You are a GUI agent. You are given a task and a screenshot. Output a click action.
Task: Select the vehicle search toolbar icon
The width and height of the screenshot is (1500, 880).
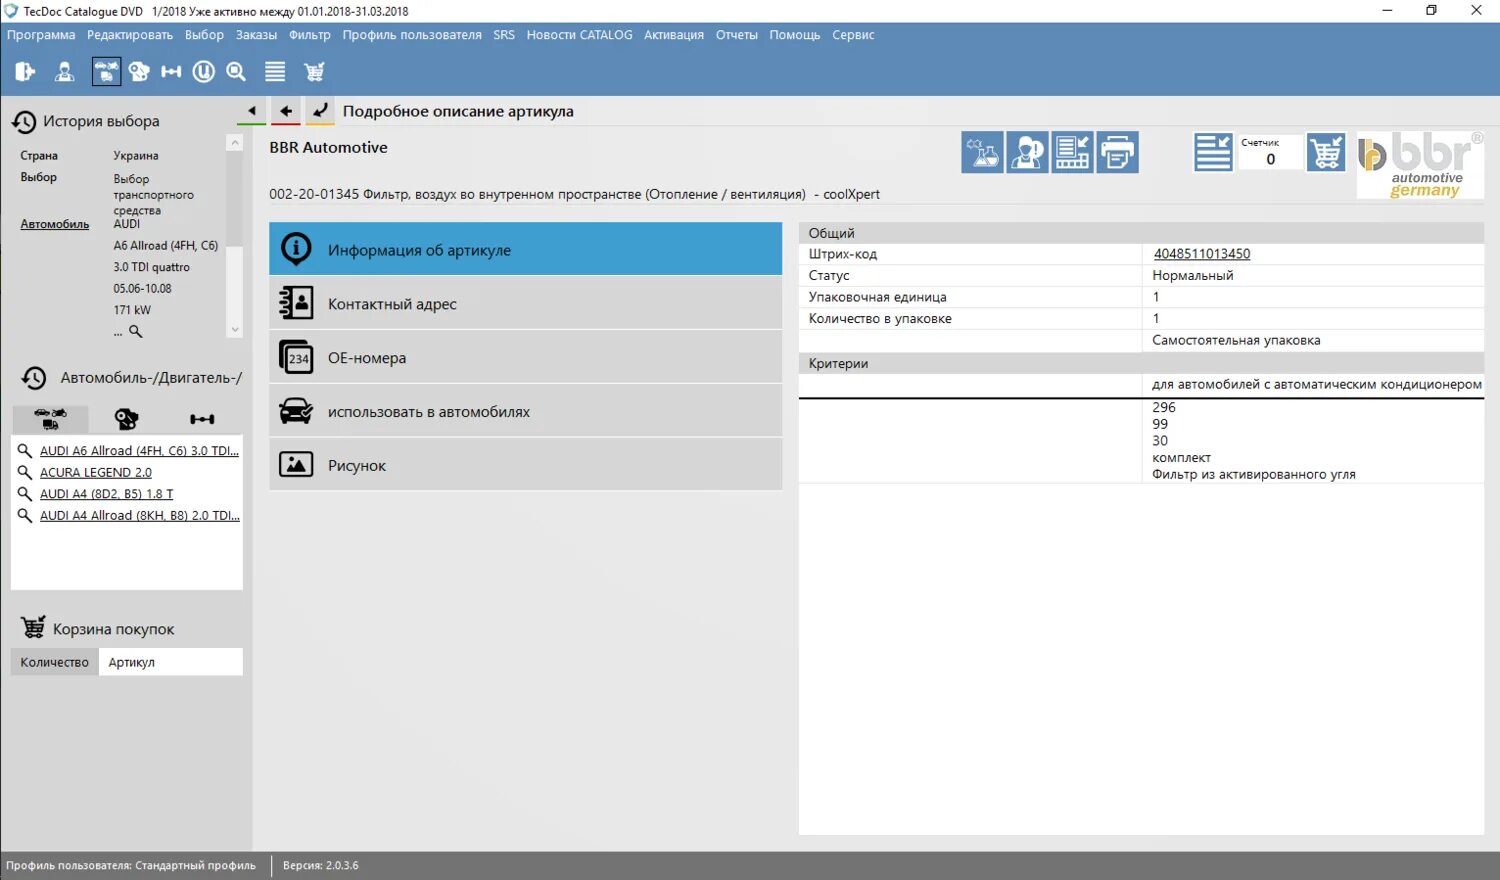point(106,72)
